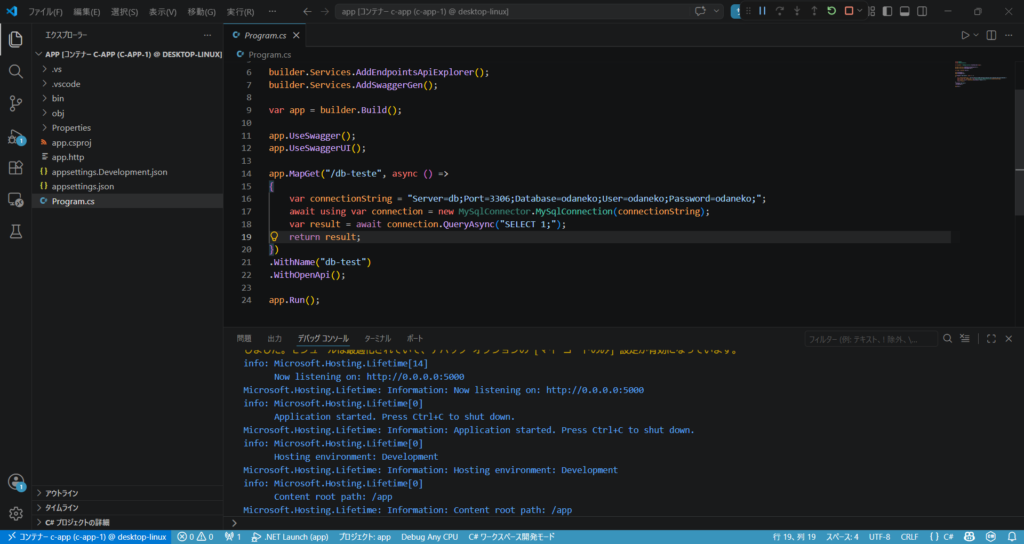Open appsettings.json file
1024x544 pixels.
[x=127, y=186]
